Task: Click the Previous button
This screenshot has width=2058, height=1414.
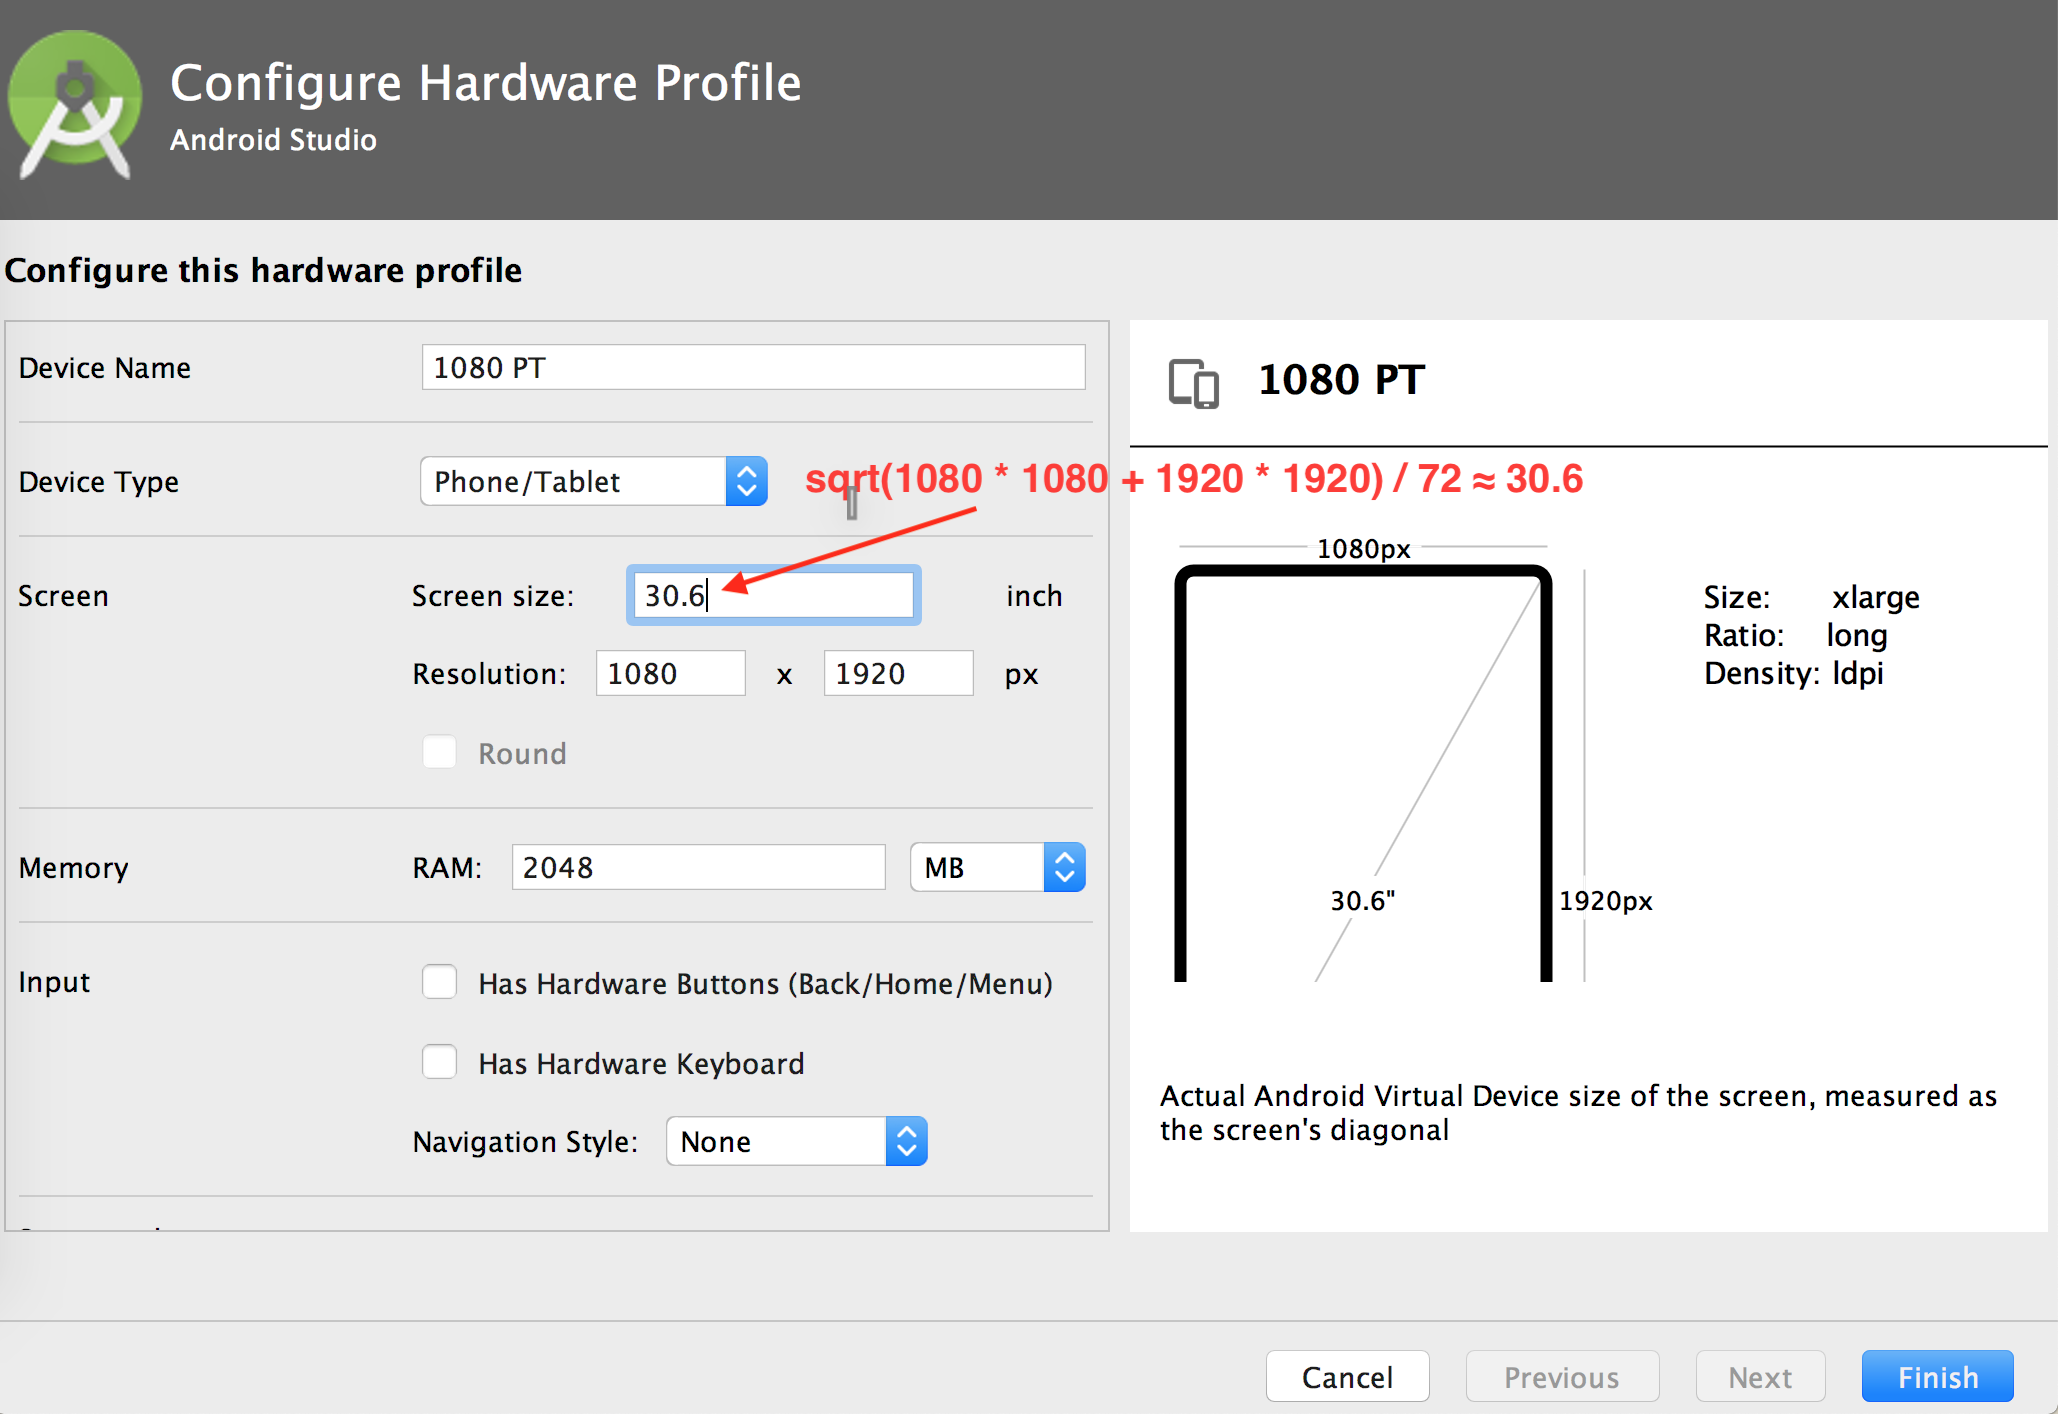Action: 1561,1377
